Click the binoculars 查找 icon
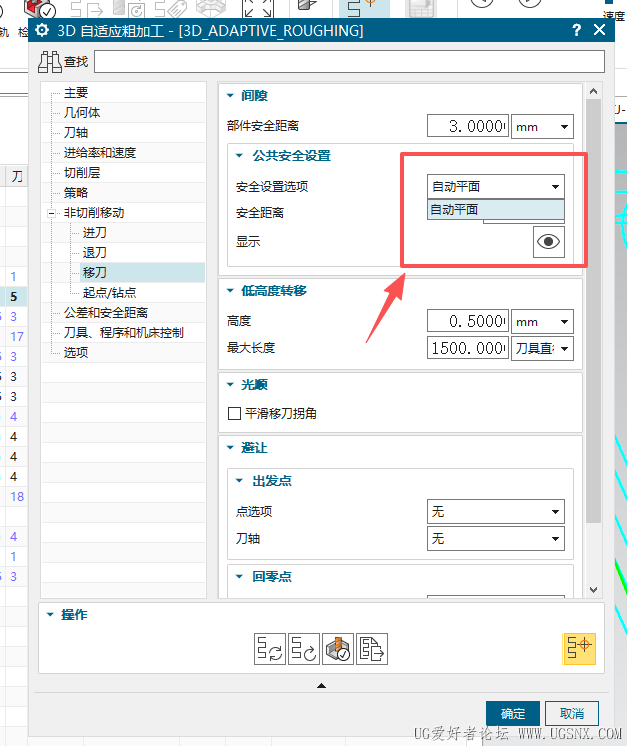Image resolution: width=627 pixels, height=746 pixels. point(50,62)
